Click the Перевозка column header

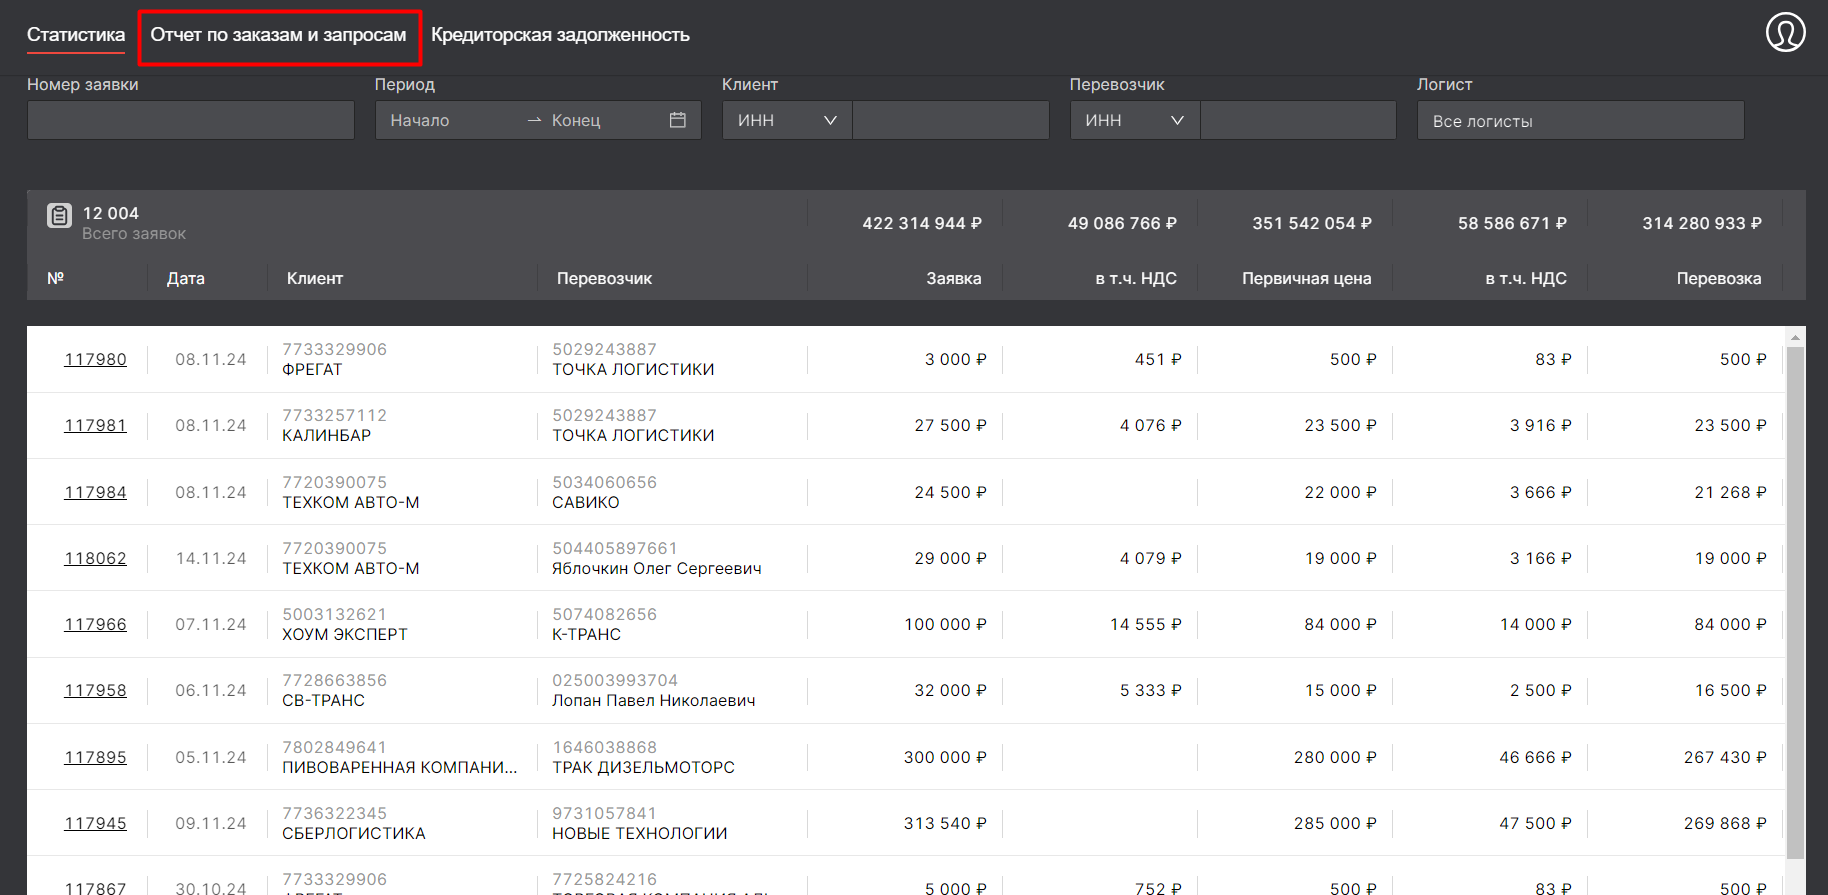[x=1719, y=278]
